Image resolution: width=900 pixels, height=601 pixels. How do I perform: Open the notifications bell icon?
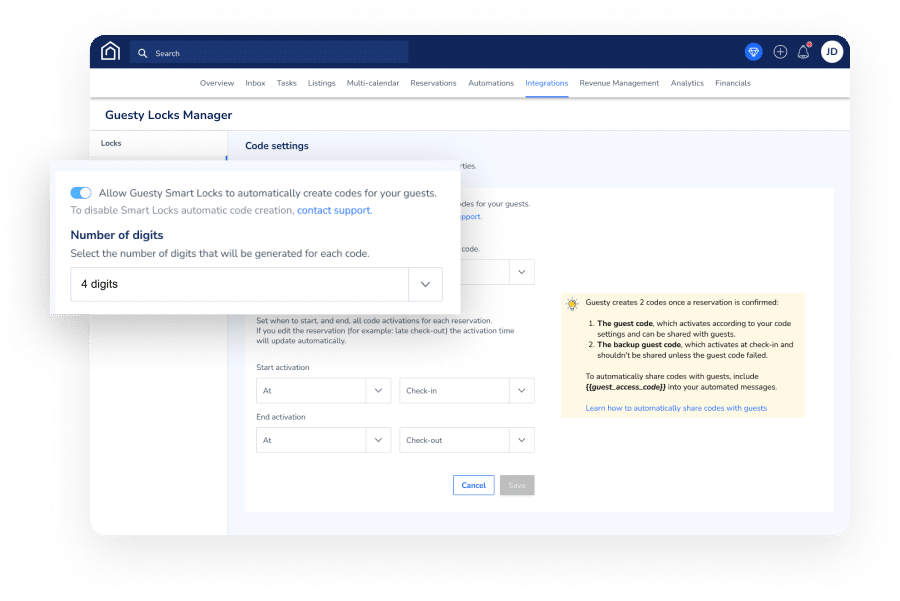(804, 52)
